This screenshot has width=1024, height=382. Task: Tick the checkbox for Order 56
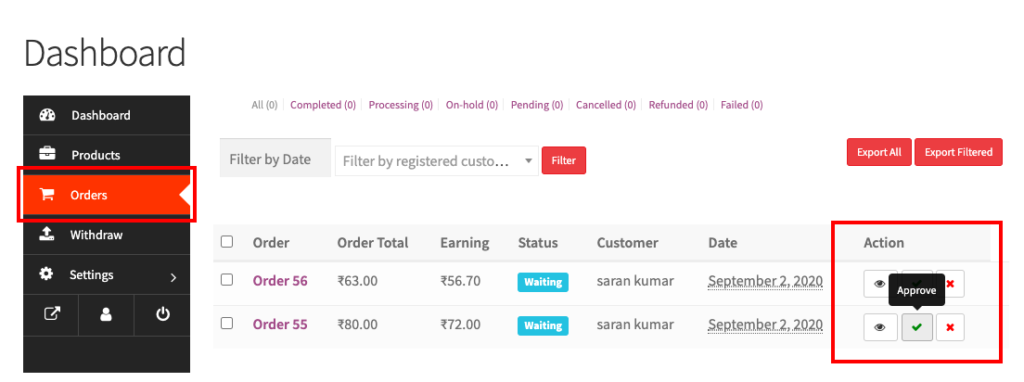coord(227,280)
